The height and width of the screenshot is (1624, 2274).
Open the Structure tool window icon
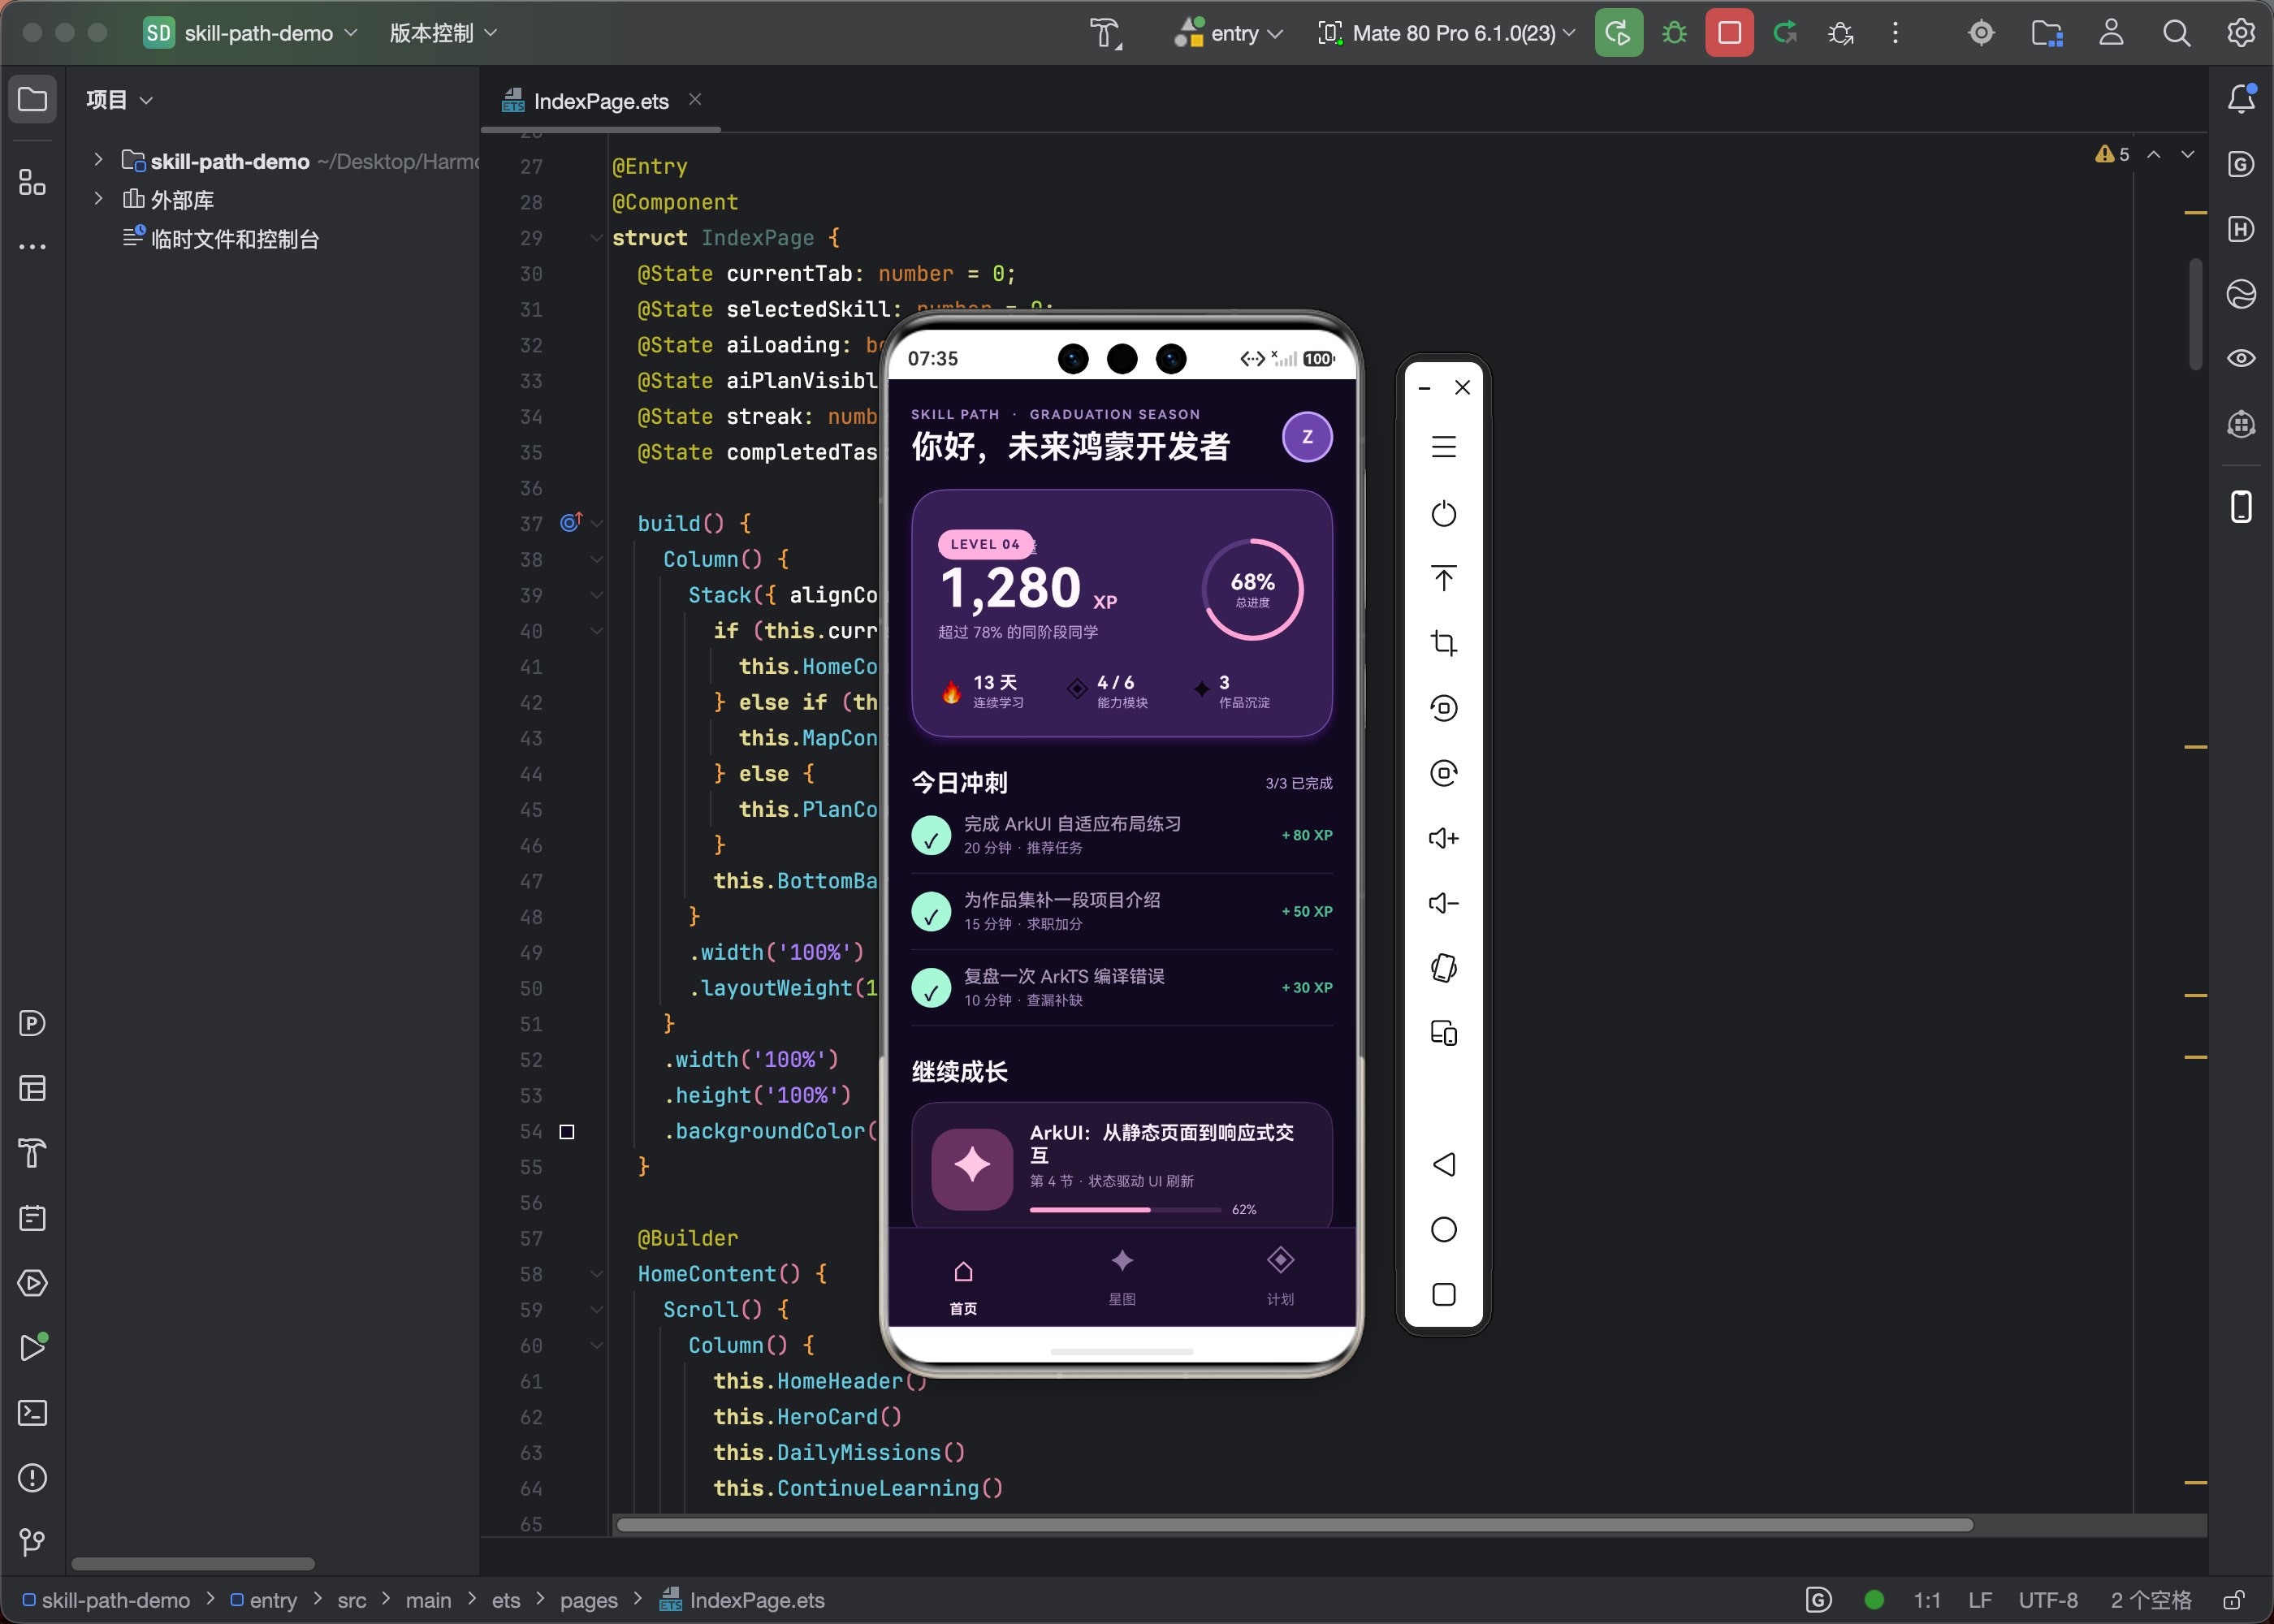click(33, 182)
